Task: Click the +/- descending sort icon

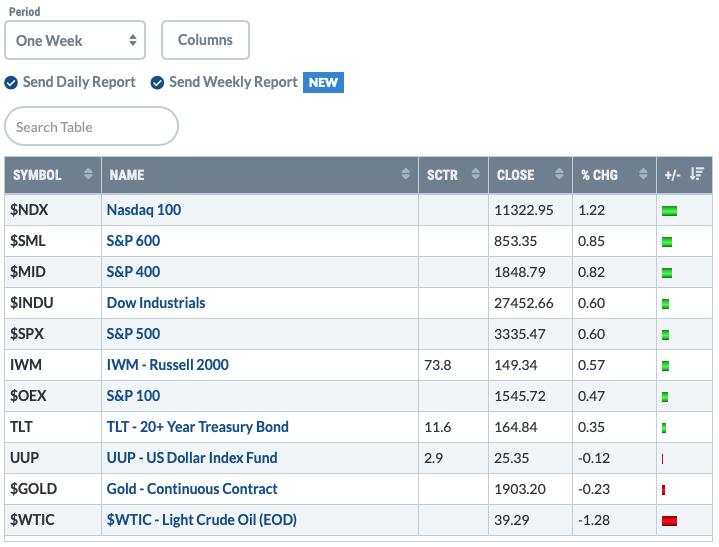Action: pos(697,174)
